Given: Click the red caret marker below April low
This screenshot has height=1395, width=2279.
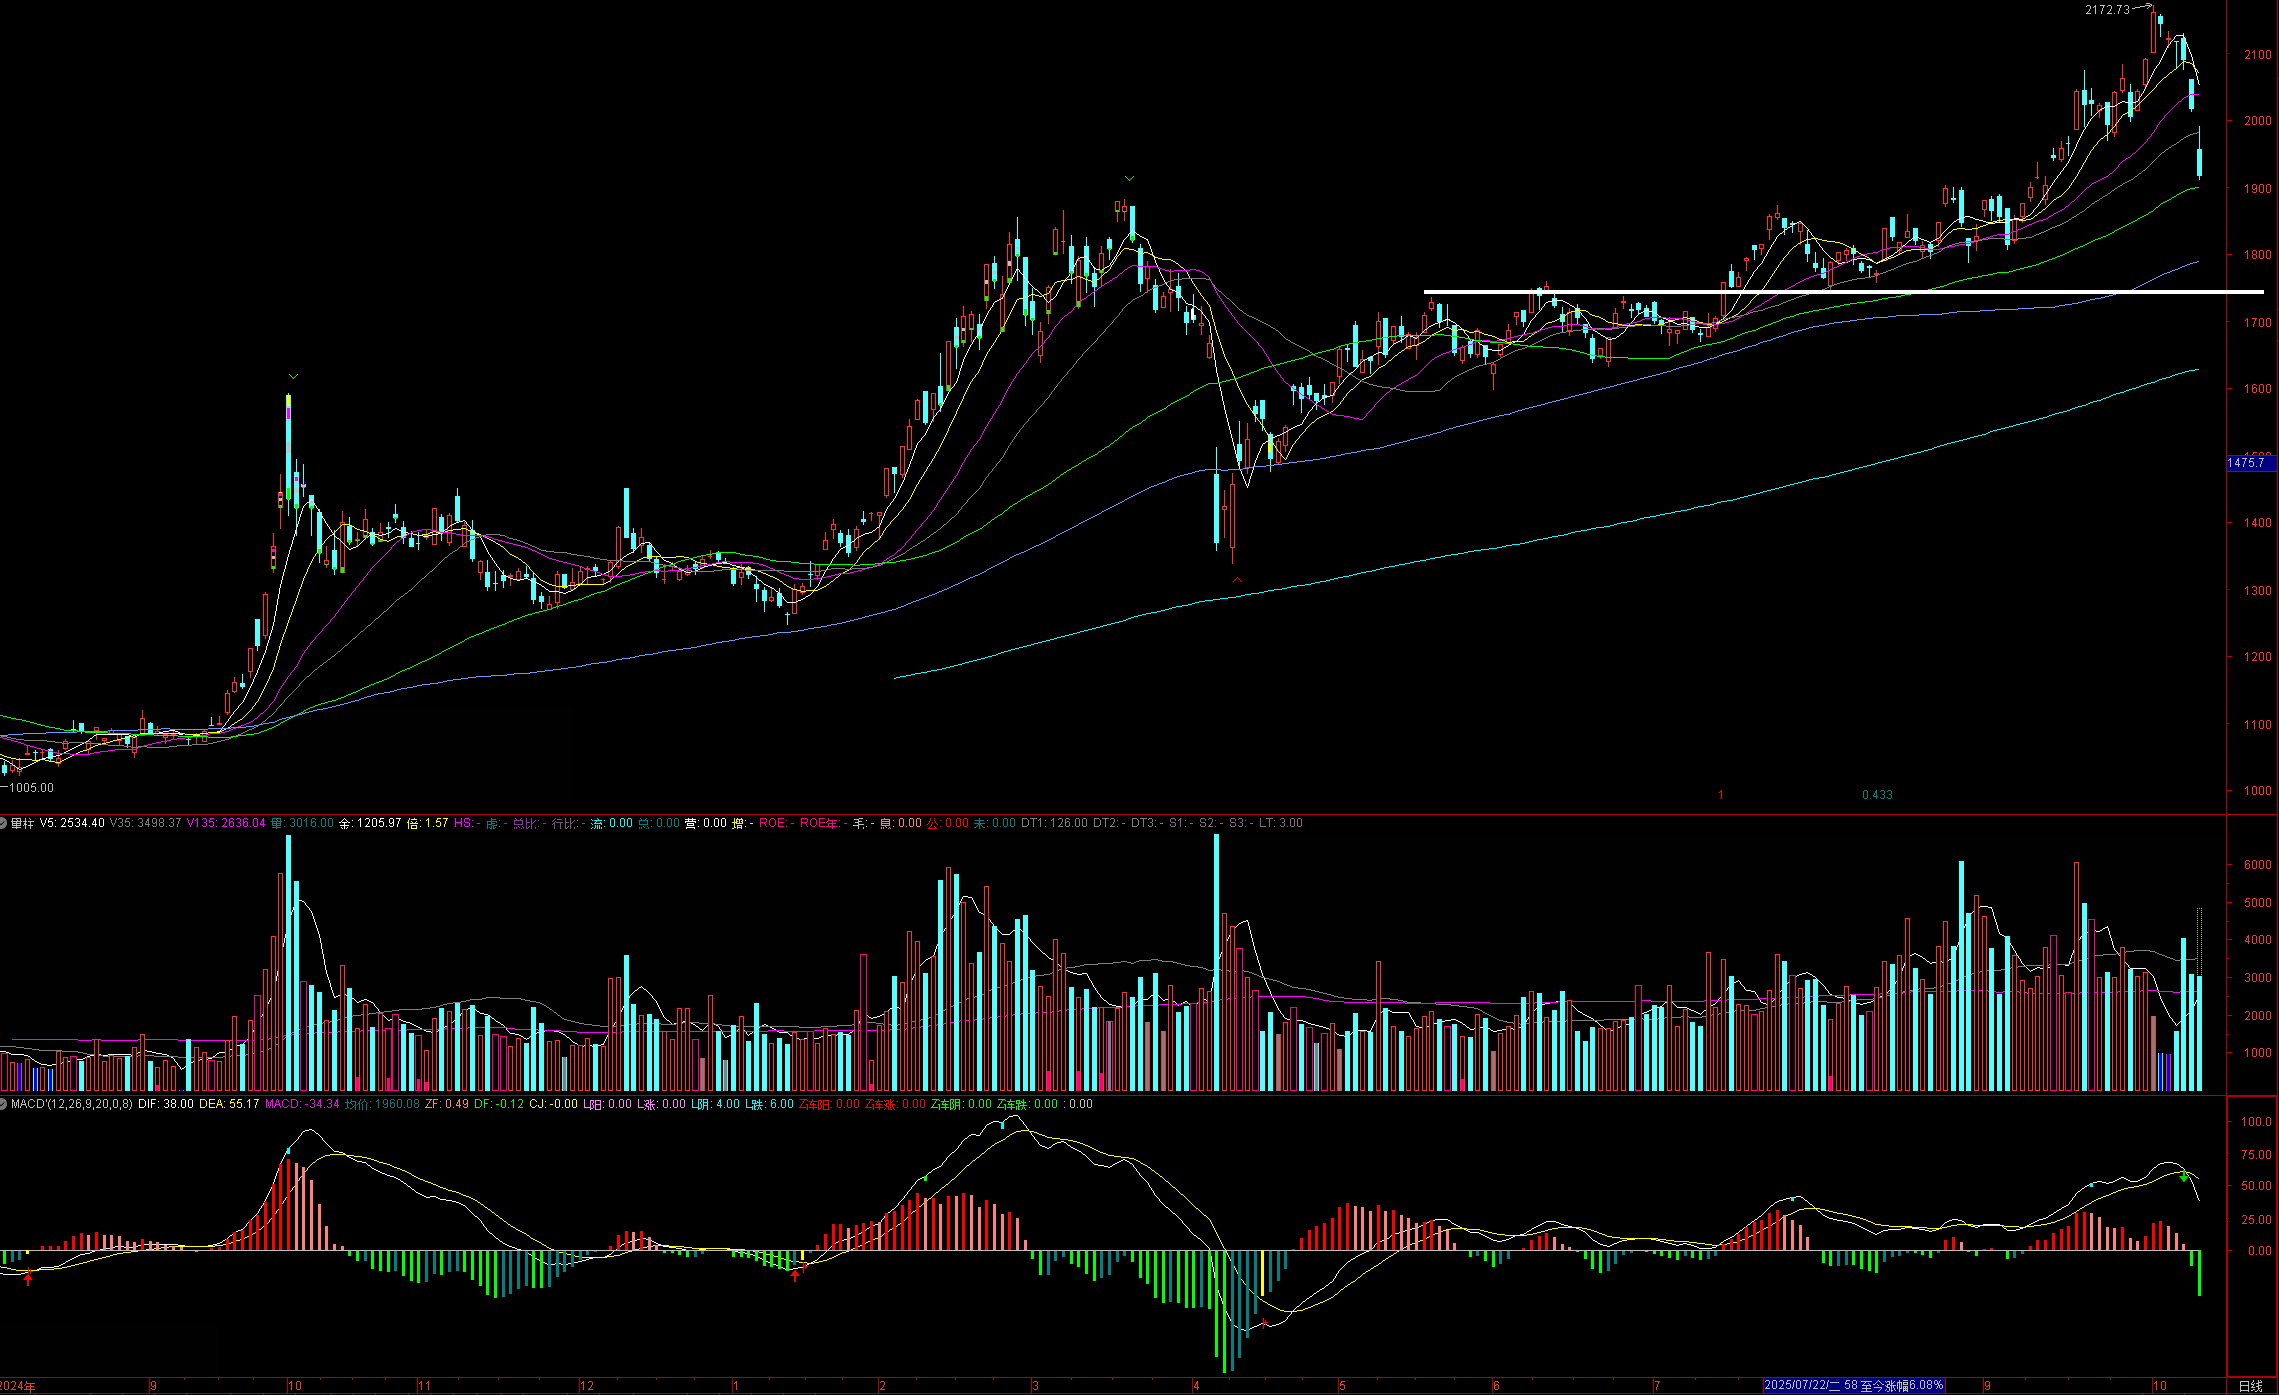Looking at the screenshot, I should pos(1237,579).
